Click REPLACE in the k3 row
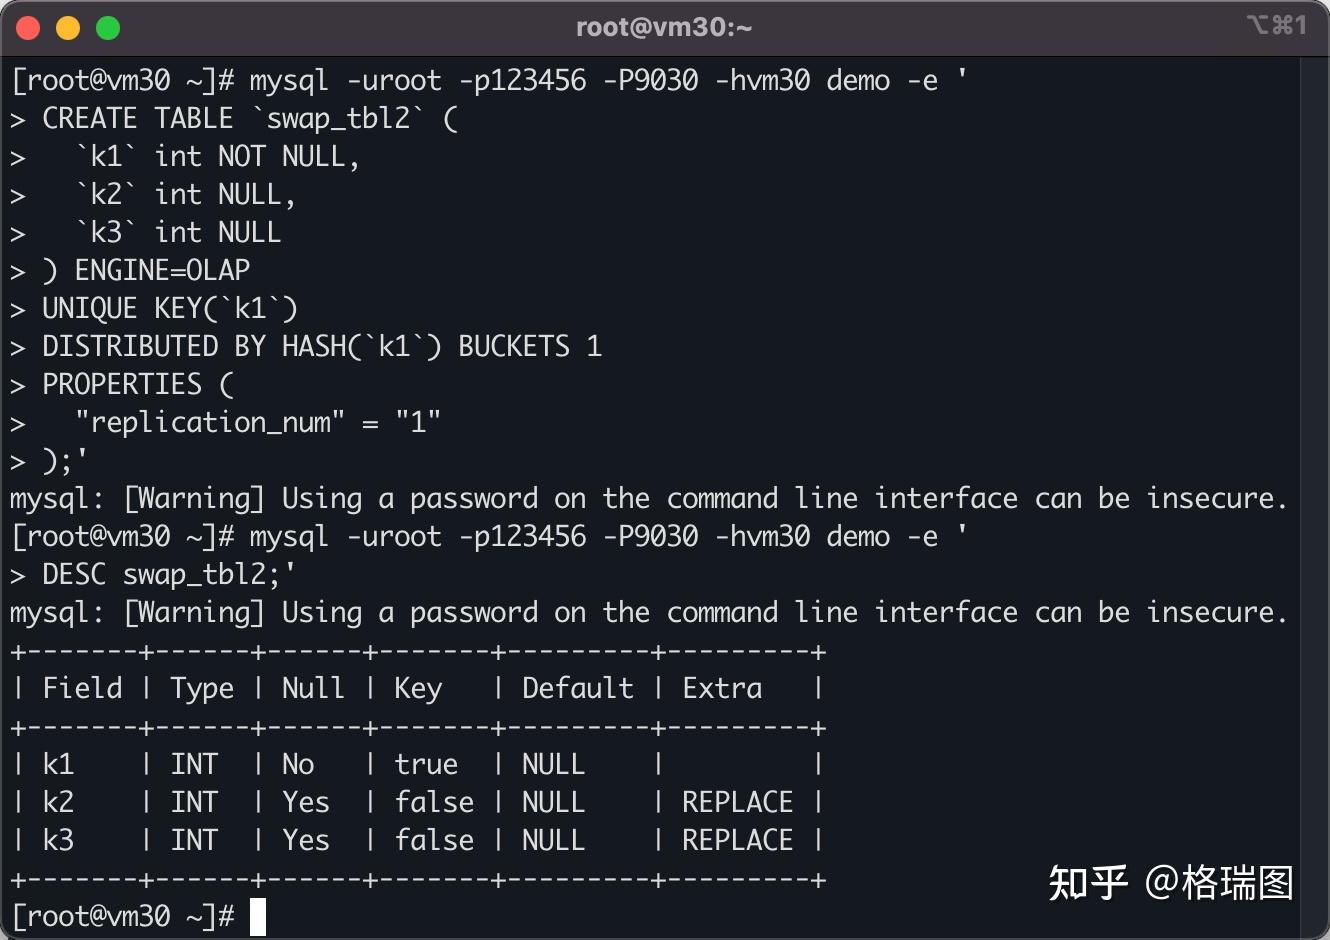This screenshot has width=1330, height=940. tap(737, 841)
